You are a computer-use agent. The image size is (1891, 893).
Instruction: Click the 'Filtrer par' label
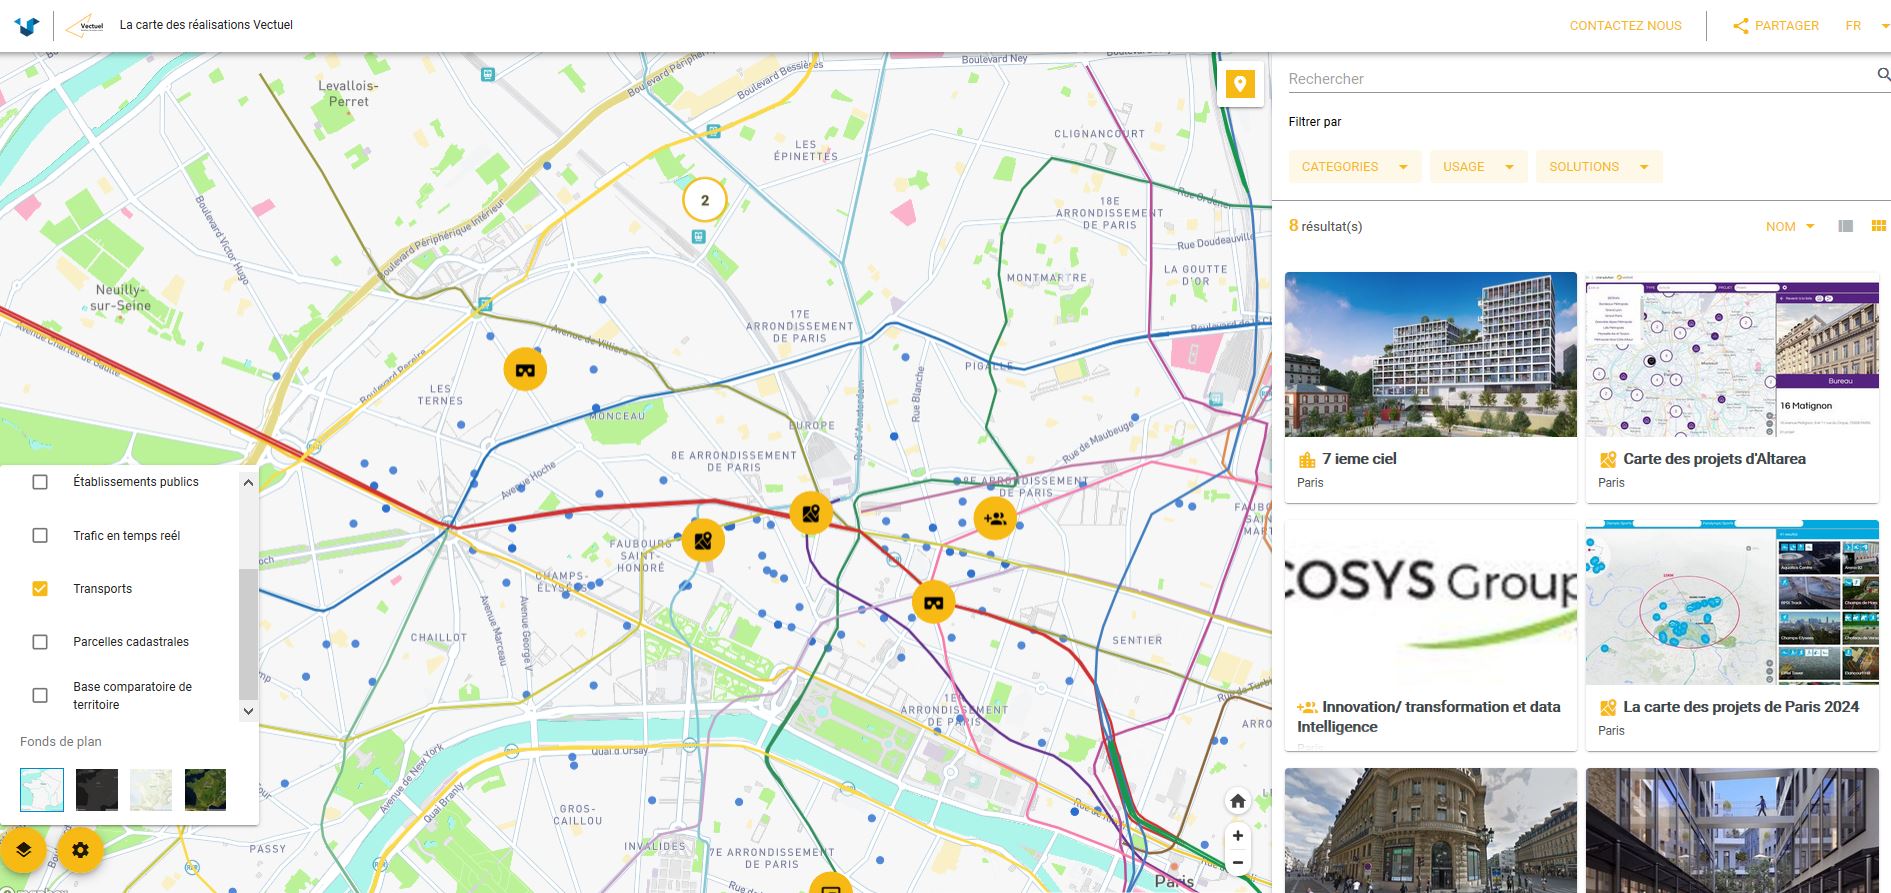1315,122
